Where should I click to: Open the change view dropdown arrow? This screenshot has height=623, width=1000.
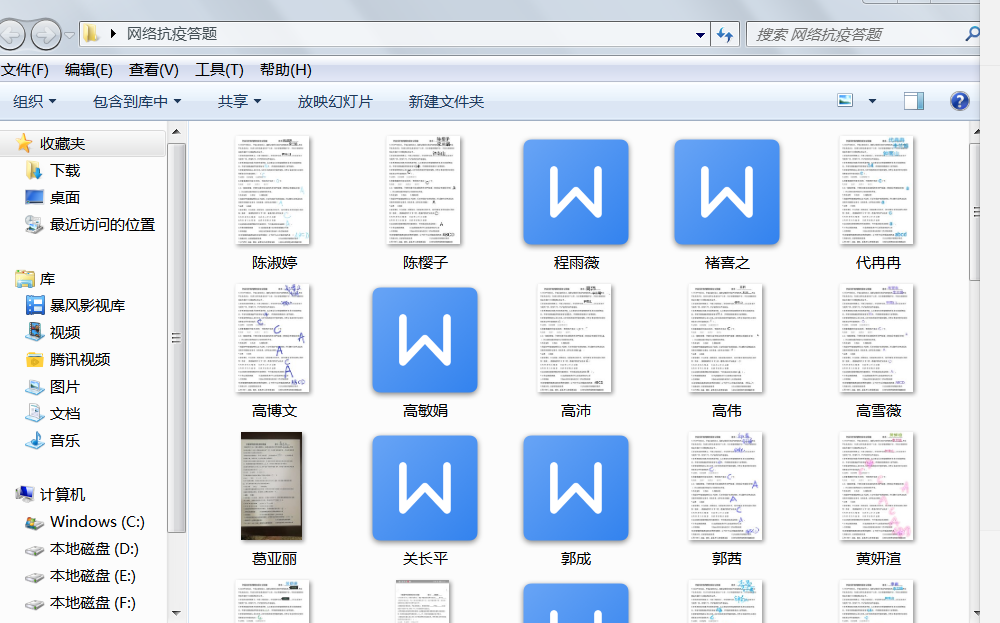872,101
